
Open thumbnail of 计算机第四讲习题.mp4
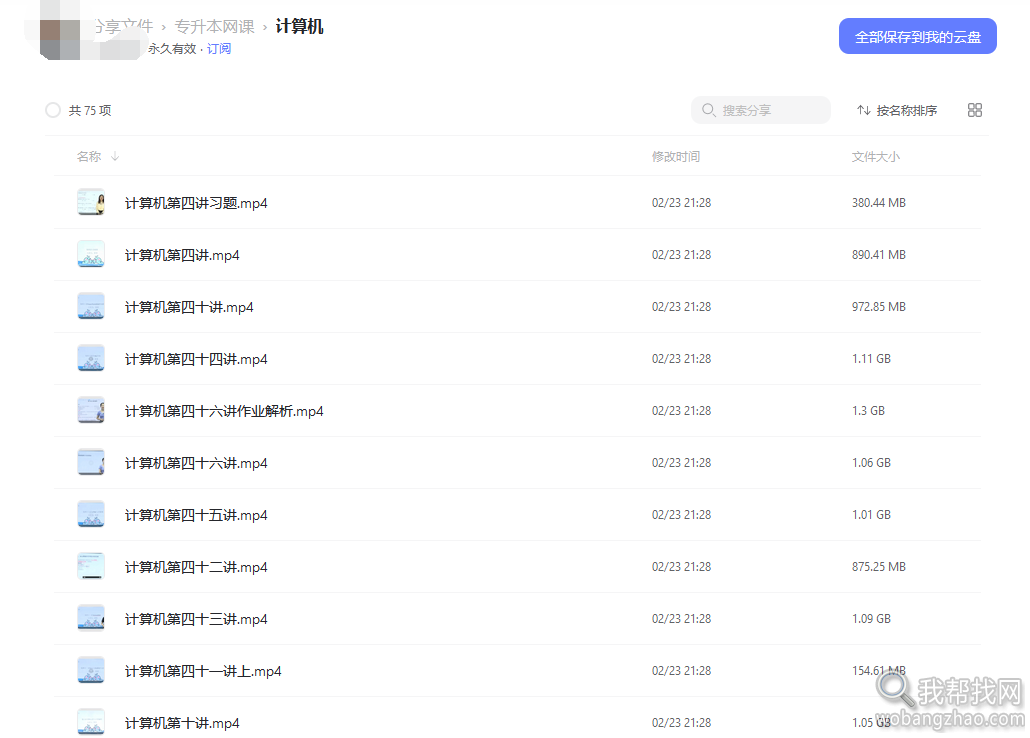pos(91,202)
